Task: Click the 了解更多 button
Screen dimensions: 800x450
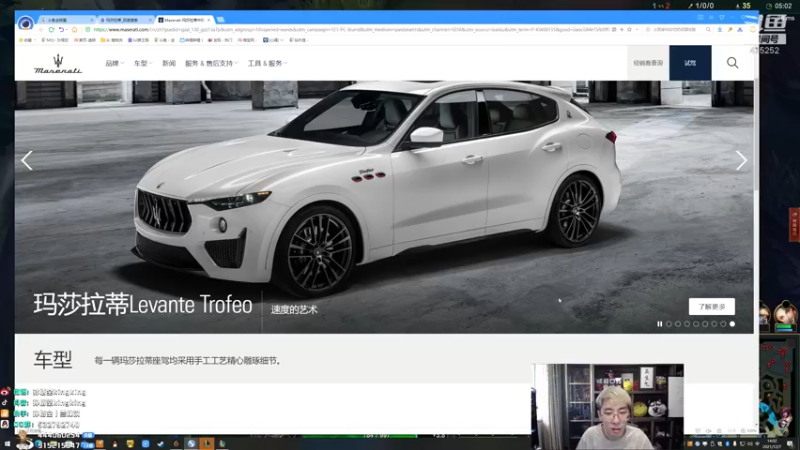Action: point(712,307)
